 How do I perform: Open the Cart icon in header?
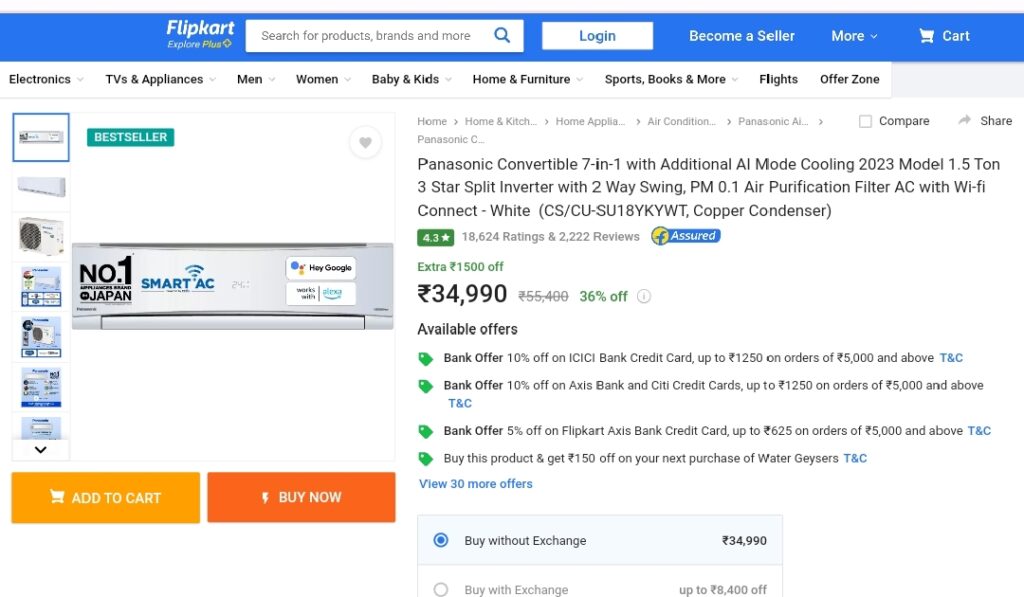(926, 36)
